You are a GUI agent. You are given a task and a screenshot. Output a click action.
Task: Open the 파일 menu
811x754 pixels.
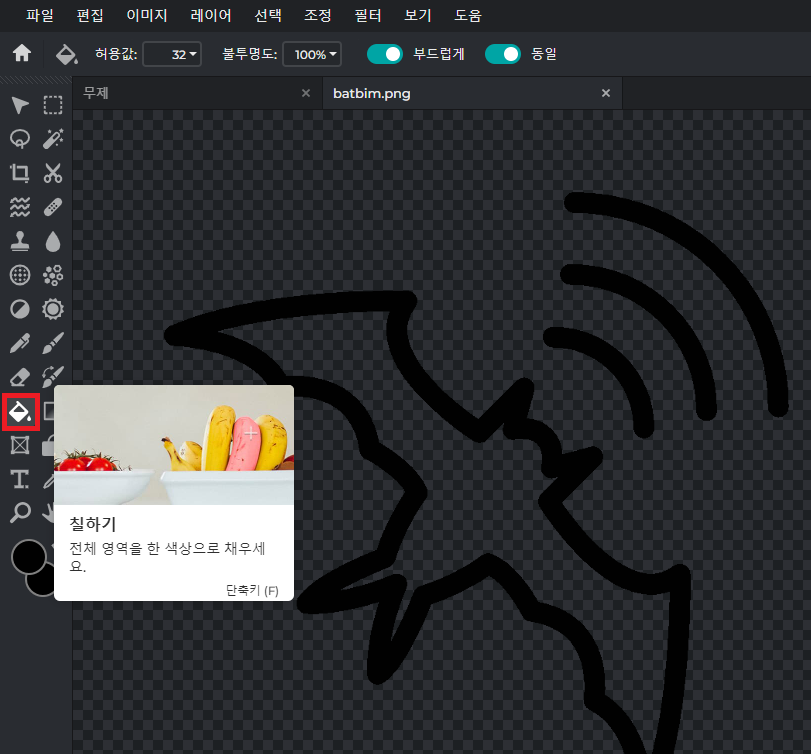[x=40, y=16]
